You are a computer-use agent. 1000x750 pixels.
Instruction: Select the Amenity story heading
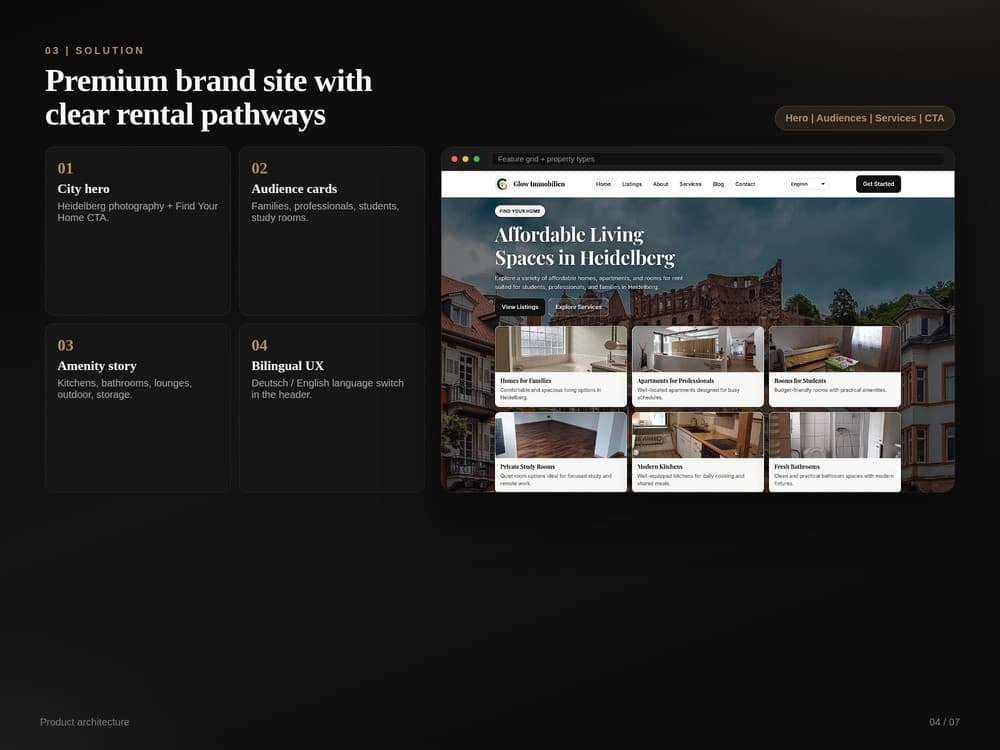97,365
